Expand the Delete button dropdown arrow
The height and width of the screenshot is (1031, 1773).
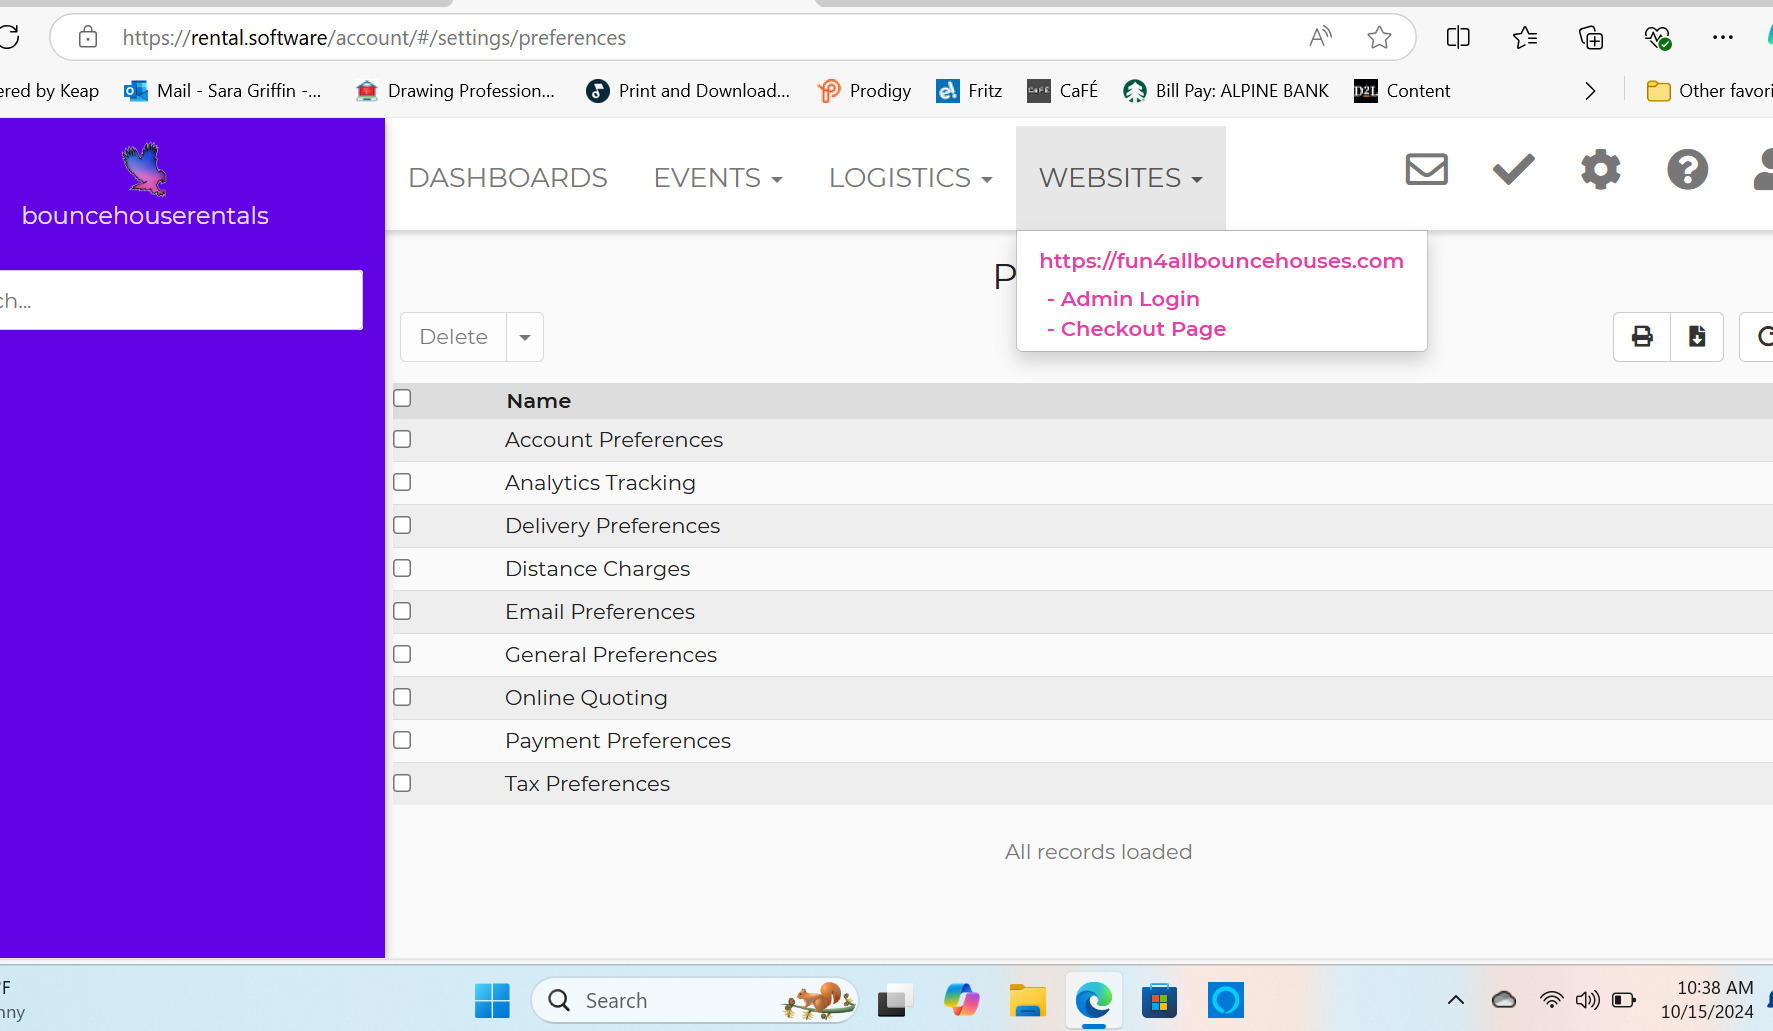pos(525,337)
